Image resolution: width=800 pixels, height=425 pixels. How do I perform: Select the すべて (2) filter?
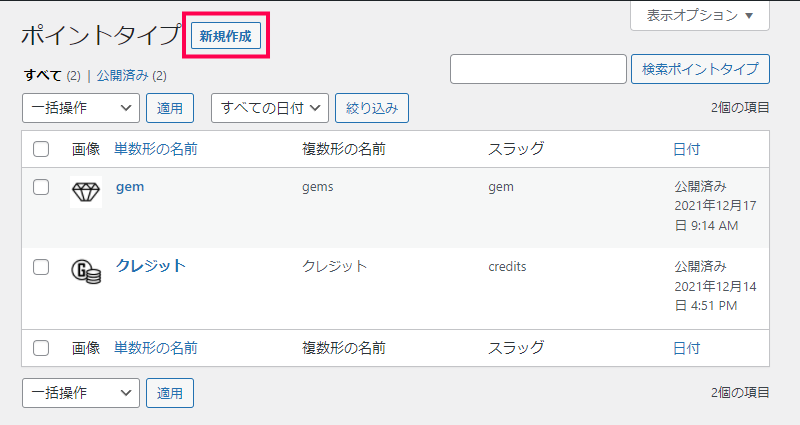point(52,76)
